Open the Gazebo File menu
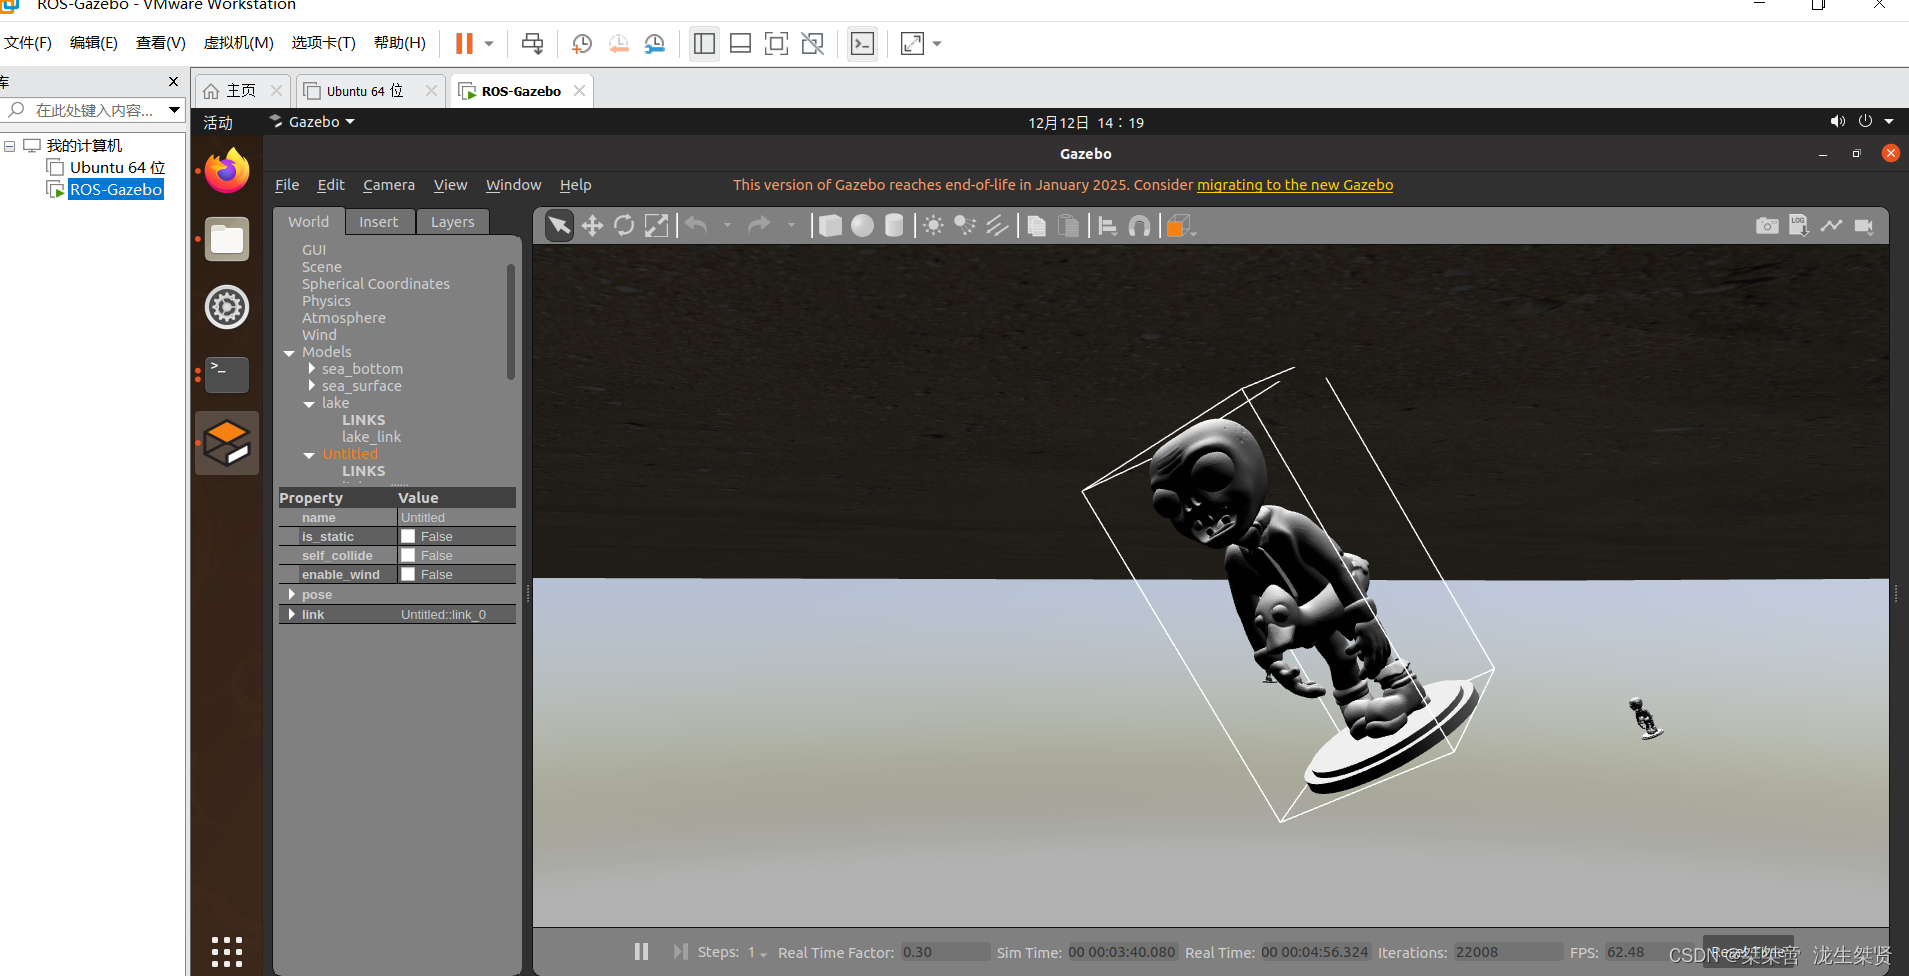This screenshot has height=976, width=1909. (287, 185)
